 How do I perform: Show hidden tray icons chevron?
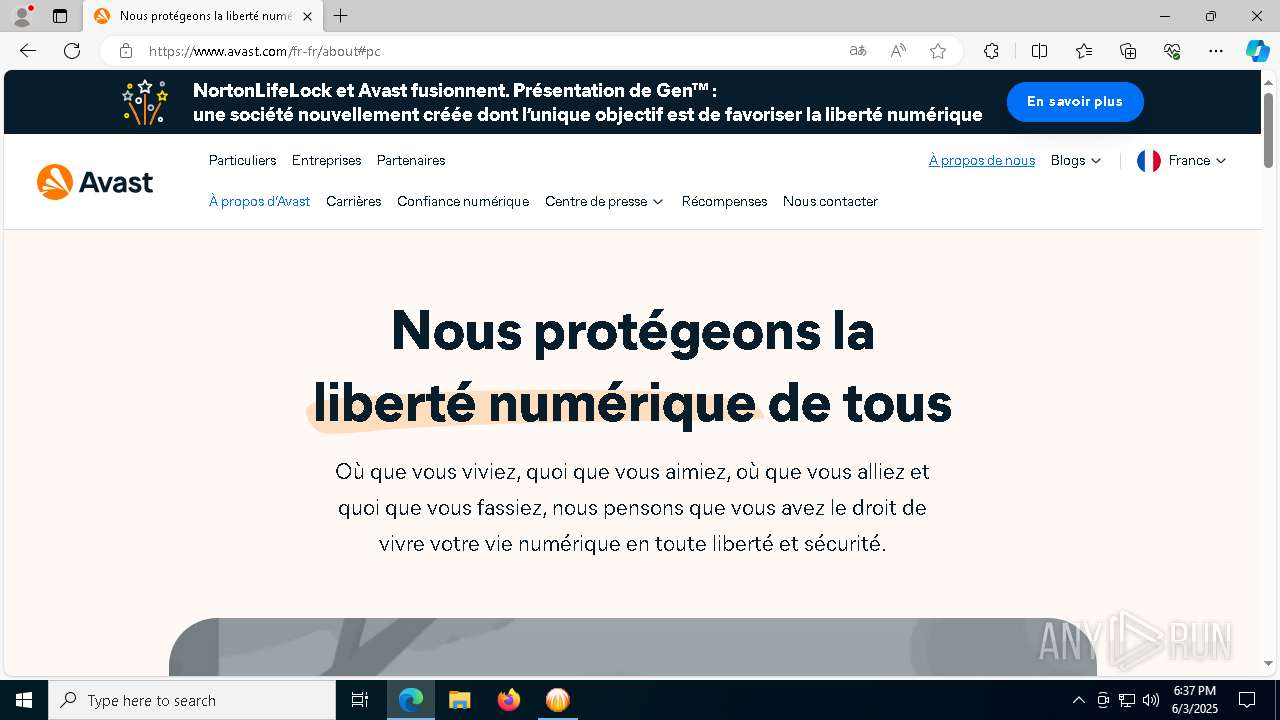click(x=1078, y=700)
